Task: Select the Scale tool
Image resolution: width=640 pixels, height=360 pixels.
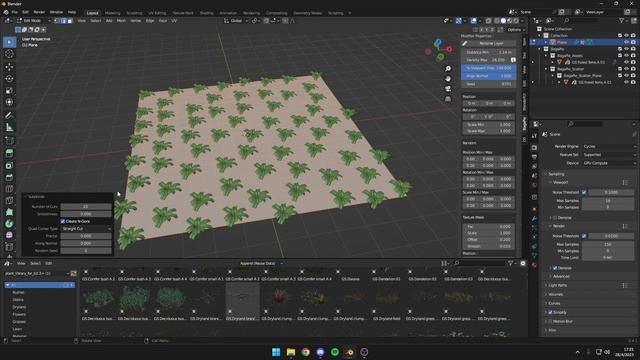Action: point(9,91)
